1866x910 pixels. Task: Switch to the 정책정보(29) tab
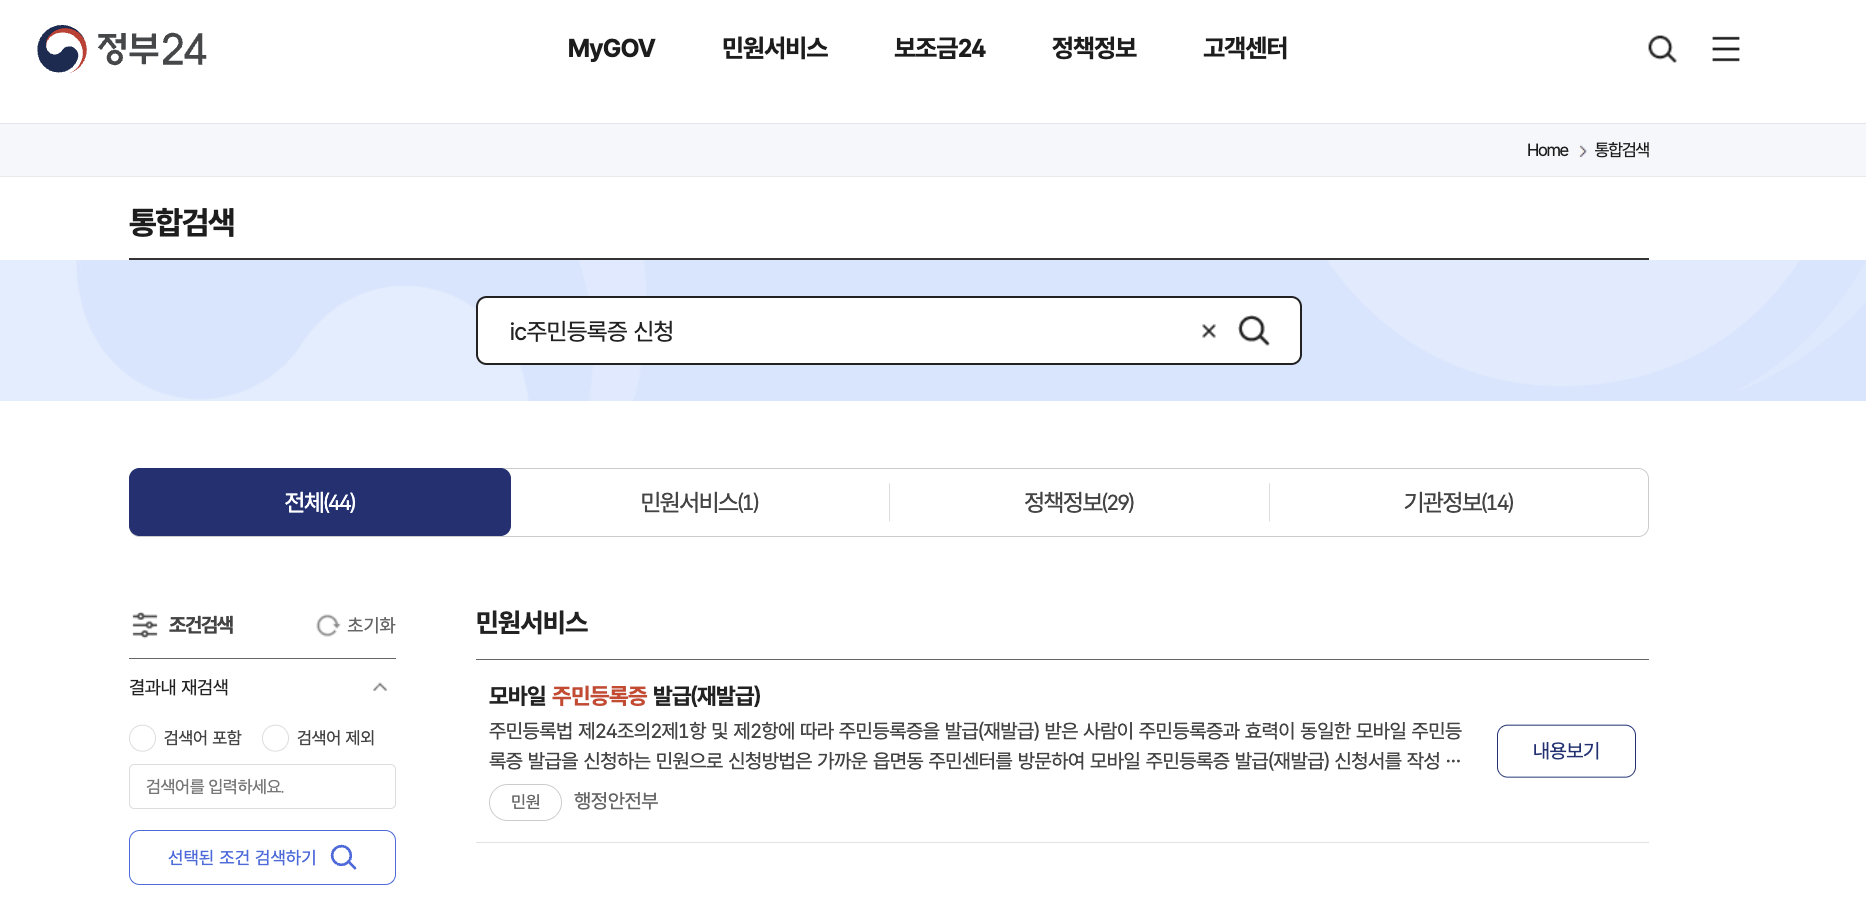point(1079,502)
